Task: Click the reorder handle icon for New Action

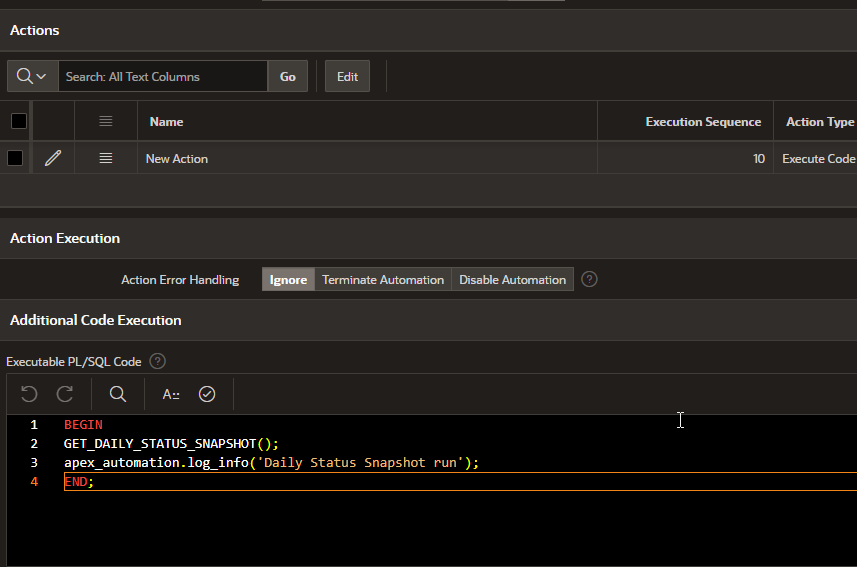Action: click(106, 158)
